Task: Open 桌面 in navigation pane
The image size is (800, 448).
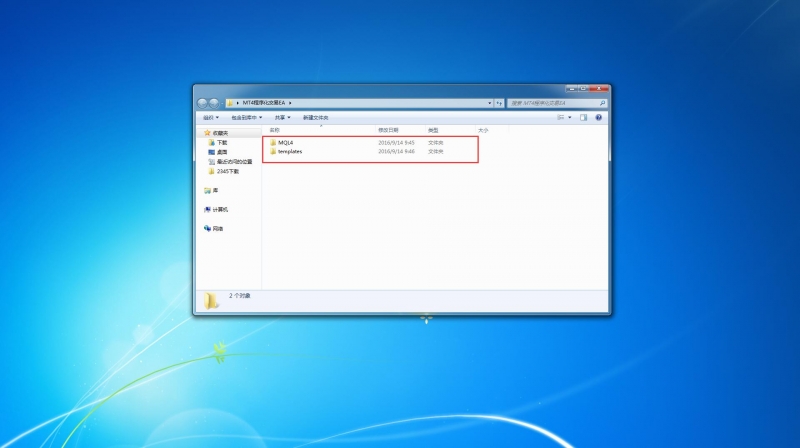Action: (221, 152)
